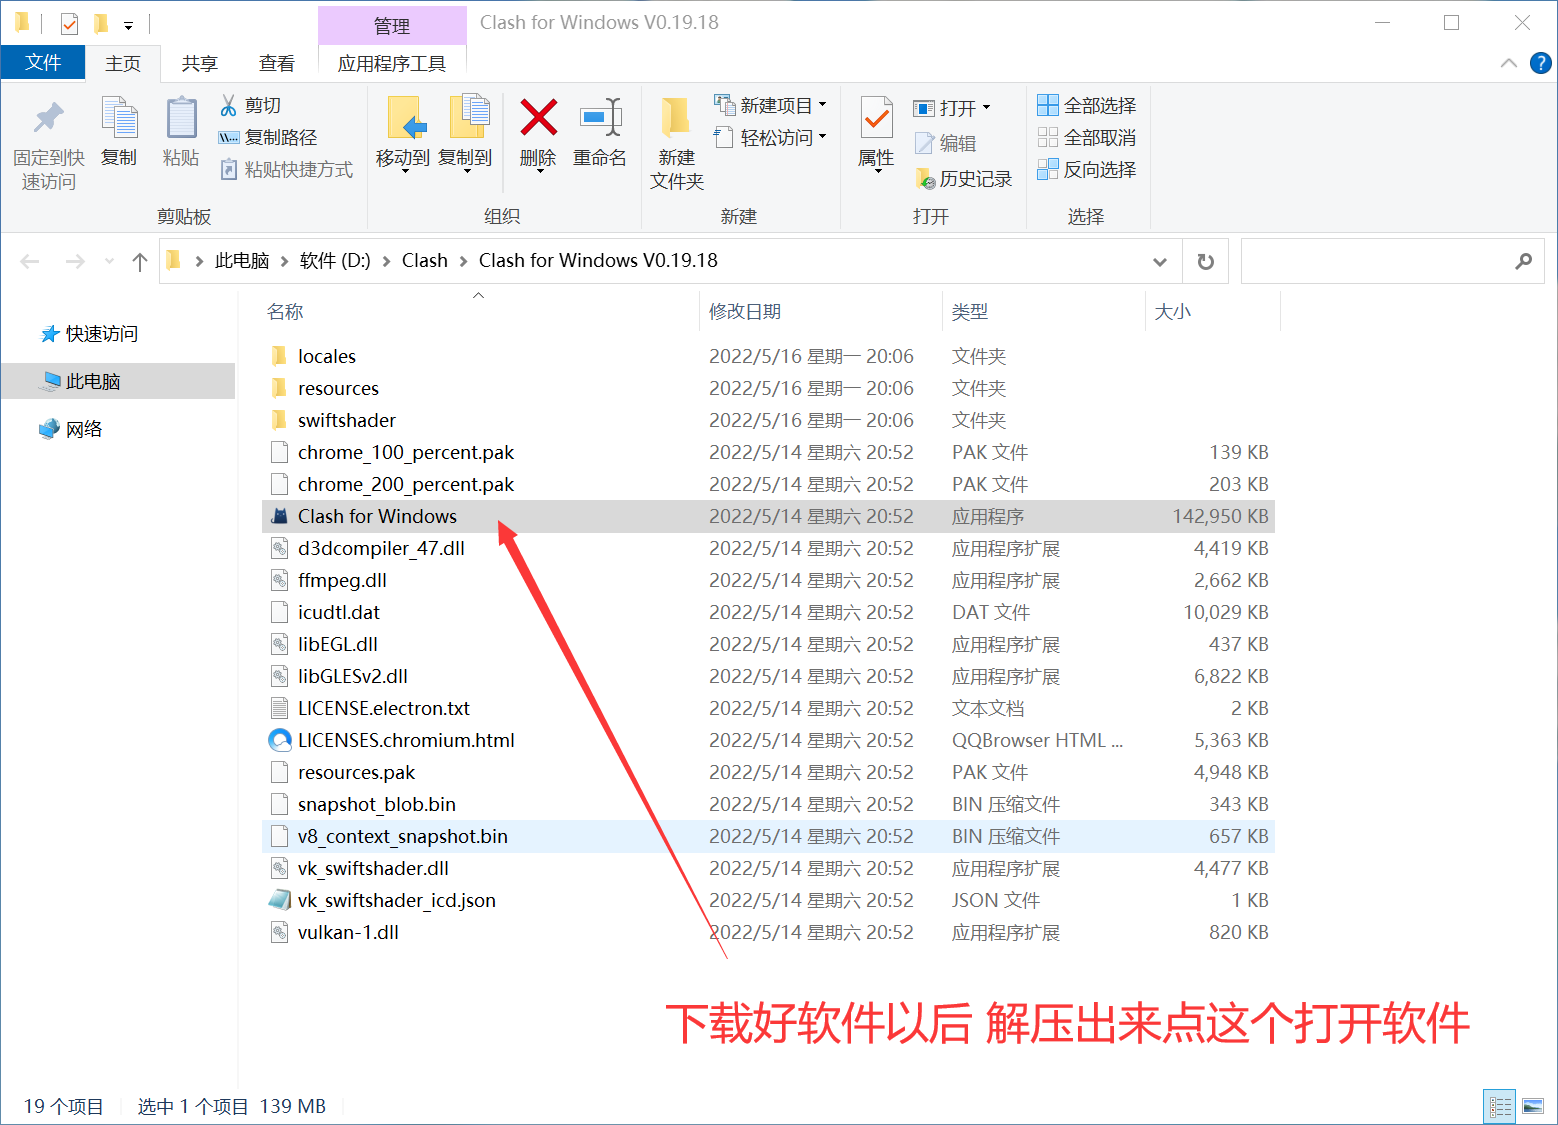Switch to details view in the status bar
Screen dimensions: 1558x1125
(1499, 1105)
